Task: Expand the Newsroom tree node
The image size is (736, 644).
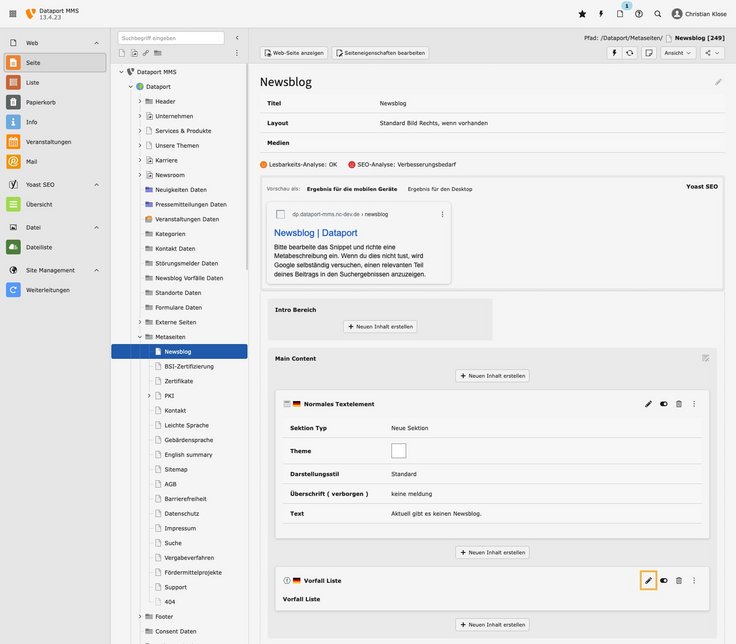Action: 140,174
